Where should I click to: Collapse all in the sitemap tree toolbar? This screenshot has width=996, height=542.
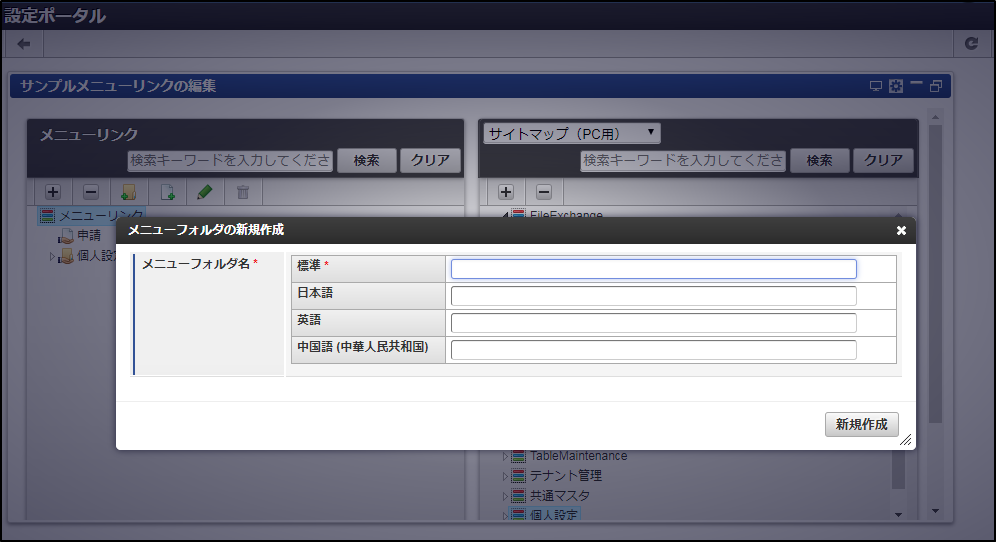544,192
